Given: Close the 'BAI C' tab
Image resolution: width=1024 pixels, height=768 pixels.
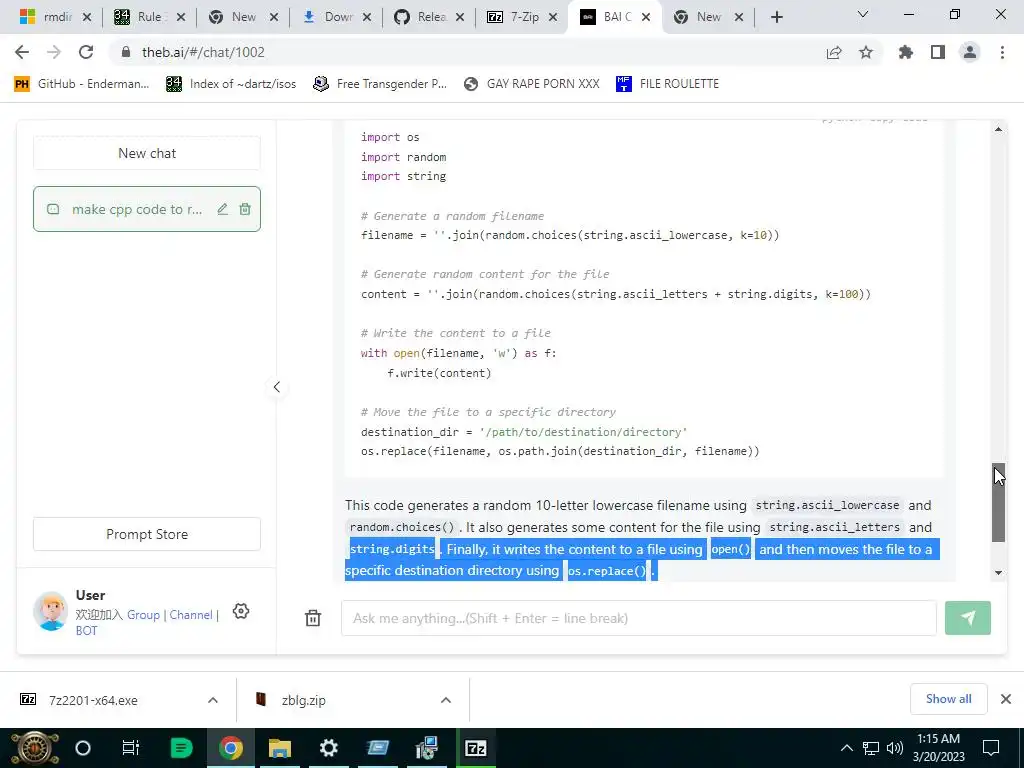Looking at the screenshot, I should coord(646,17).
